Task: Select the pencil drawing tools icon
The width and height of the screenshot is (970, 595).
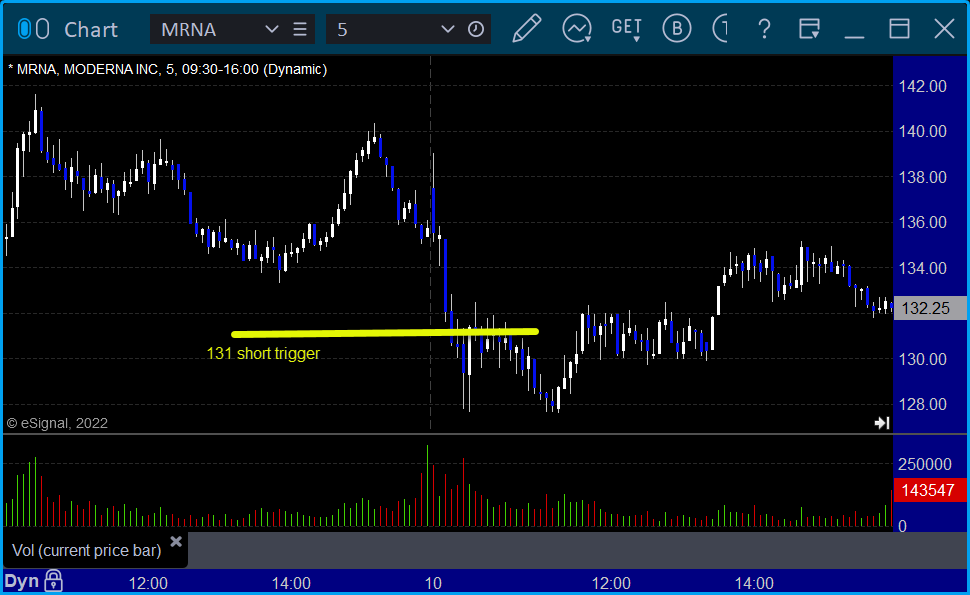Action: click(x=527, y=28)
